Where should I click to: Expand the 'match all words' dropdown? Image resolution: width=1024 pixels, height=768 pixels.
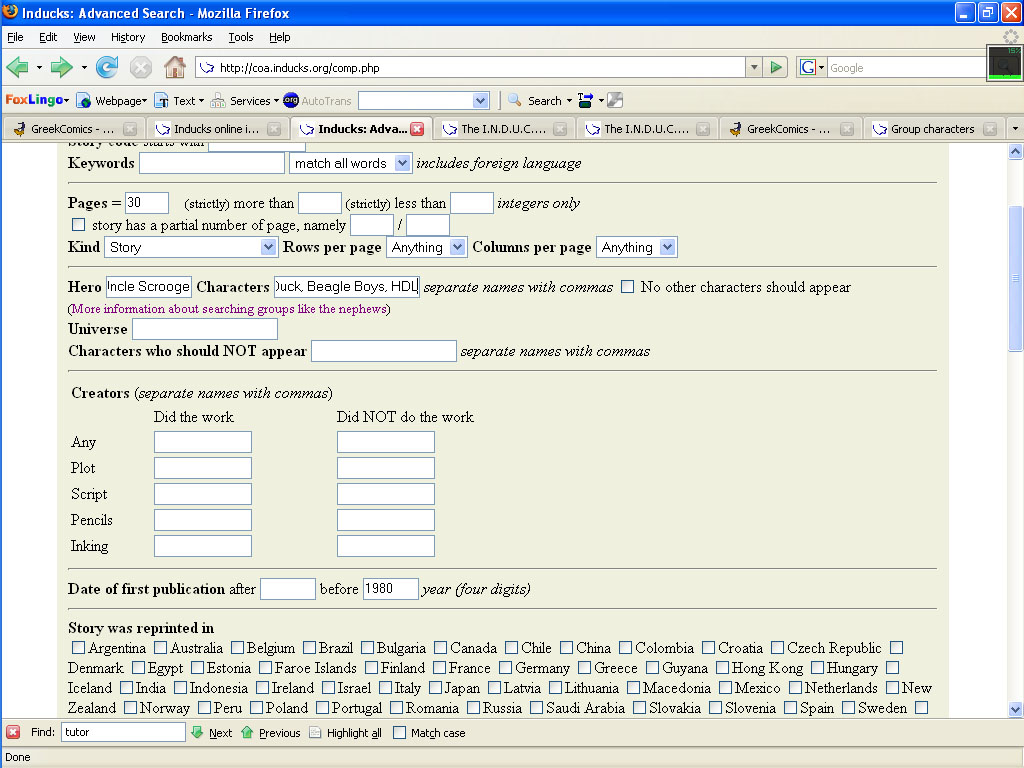click(x=350, y=163)
